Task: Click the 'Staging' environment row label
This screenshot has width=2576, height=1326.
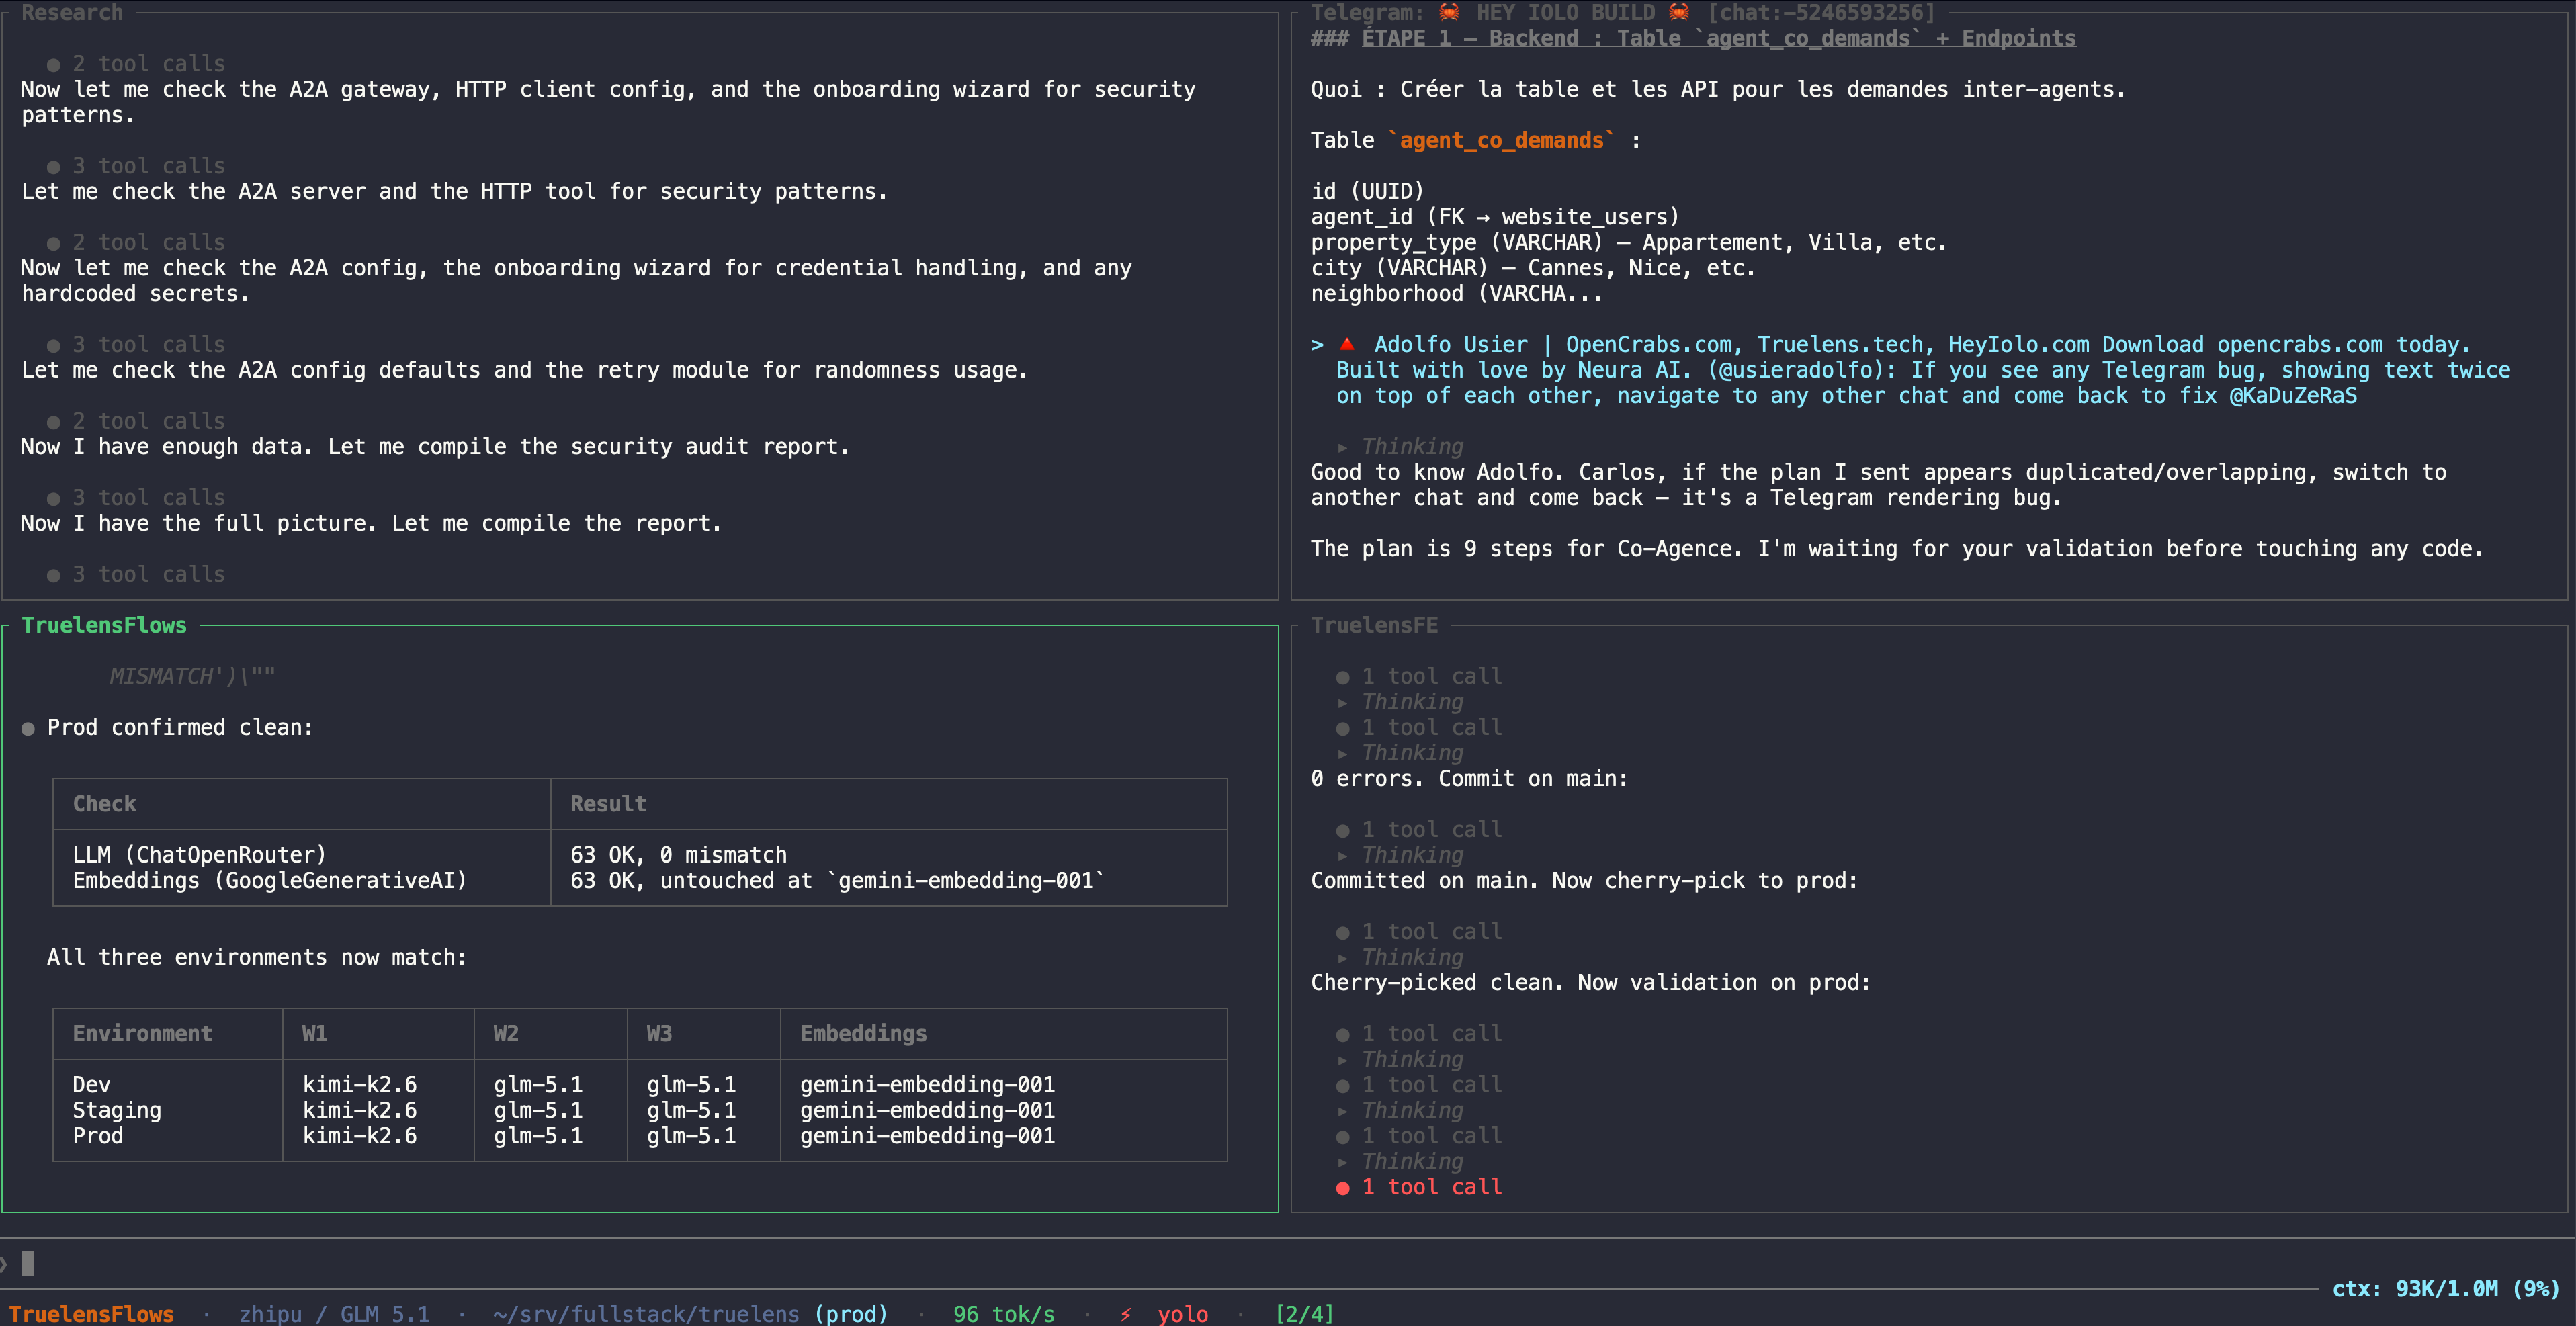Action: coord(116,1110)
